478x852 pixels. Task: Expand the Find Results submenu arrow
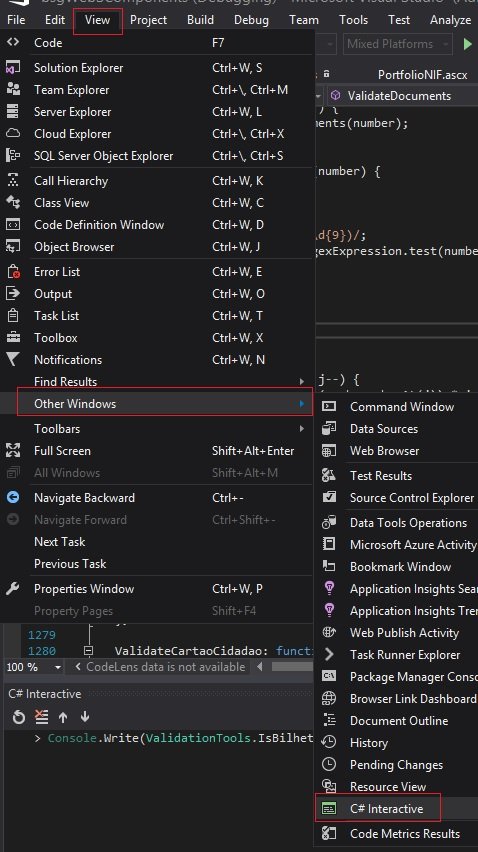301,381
